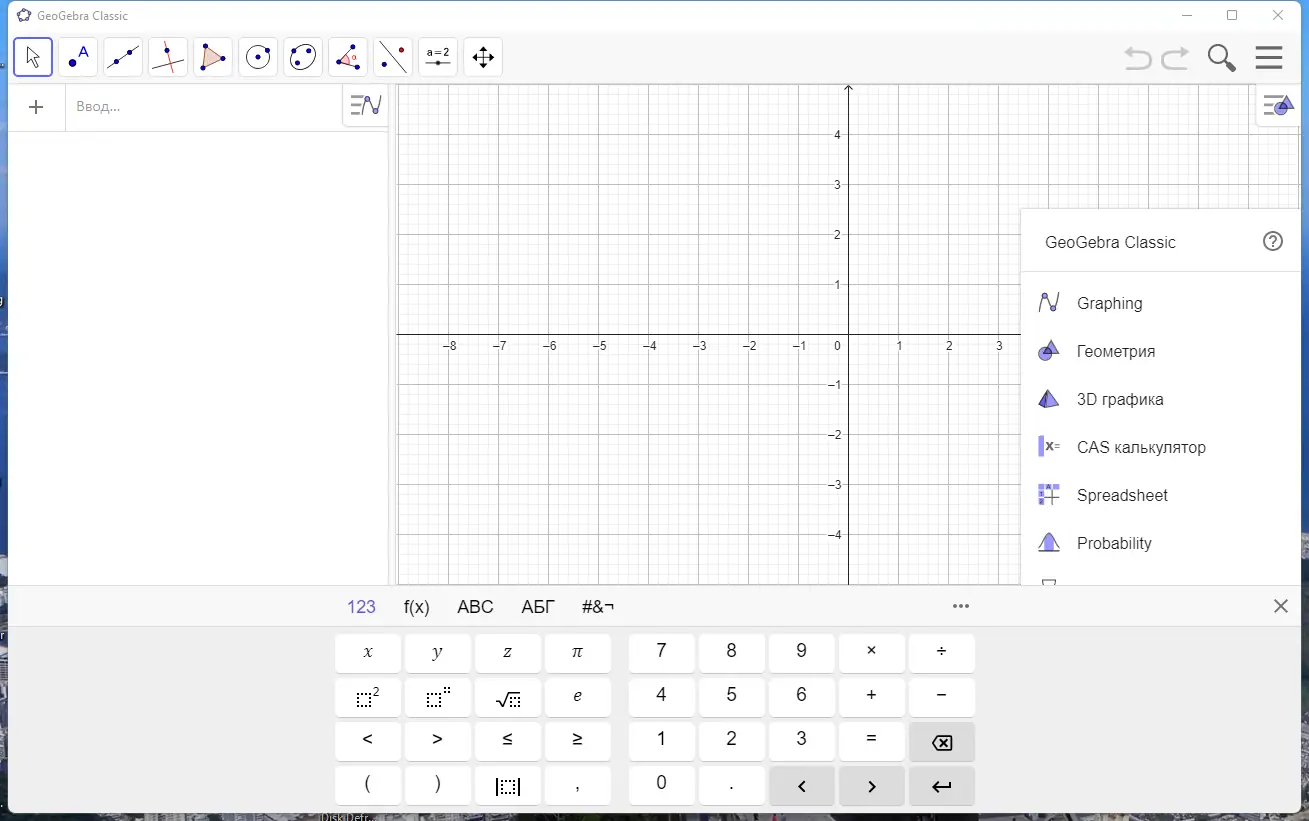Tap the open parenthesis key
This screenshot has width=1309, height=821.
[368, 786]
